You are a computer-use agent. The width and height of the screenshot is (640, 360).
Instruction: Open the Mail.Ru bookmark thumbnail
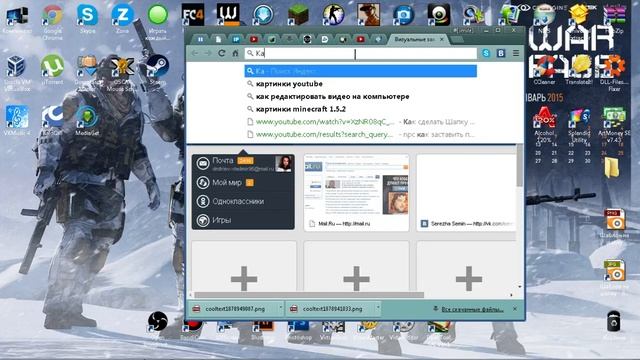356,192
